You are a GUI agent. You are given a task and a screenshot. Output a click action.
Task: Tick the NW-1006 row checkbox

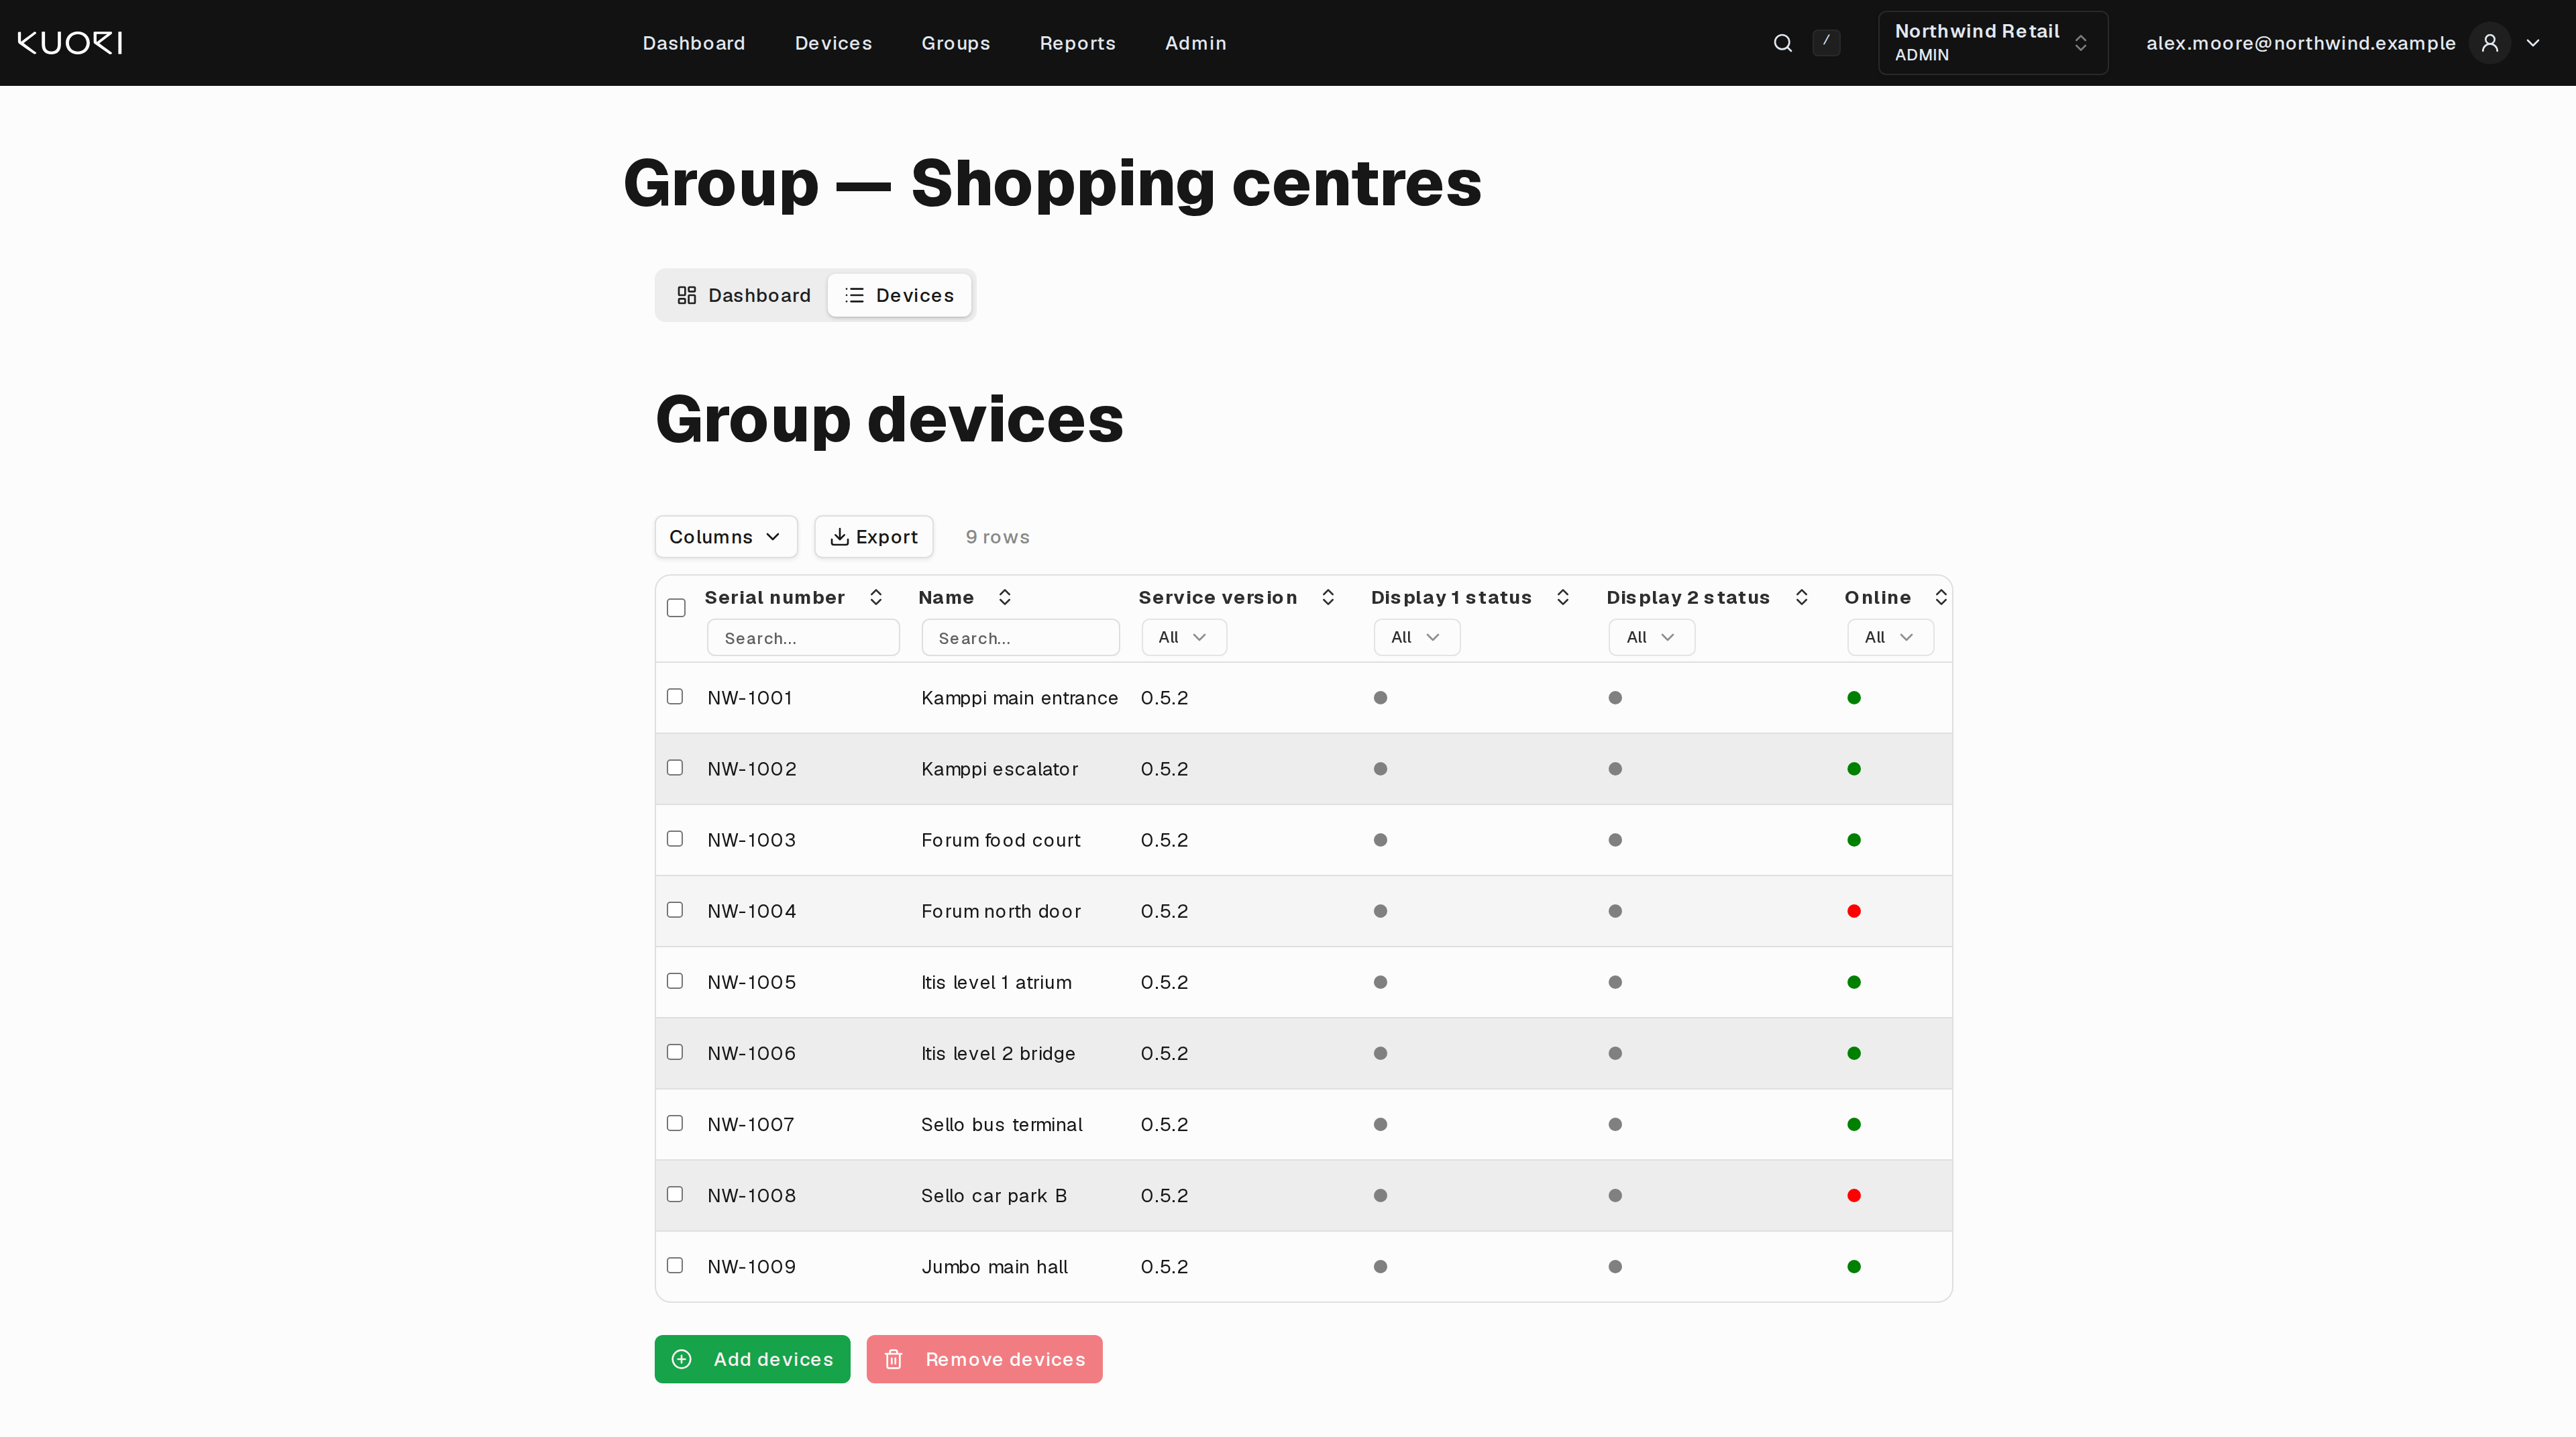pos(675,1051)
